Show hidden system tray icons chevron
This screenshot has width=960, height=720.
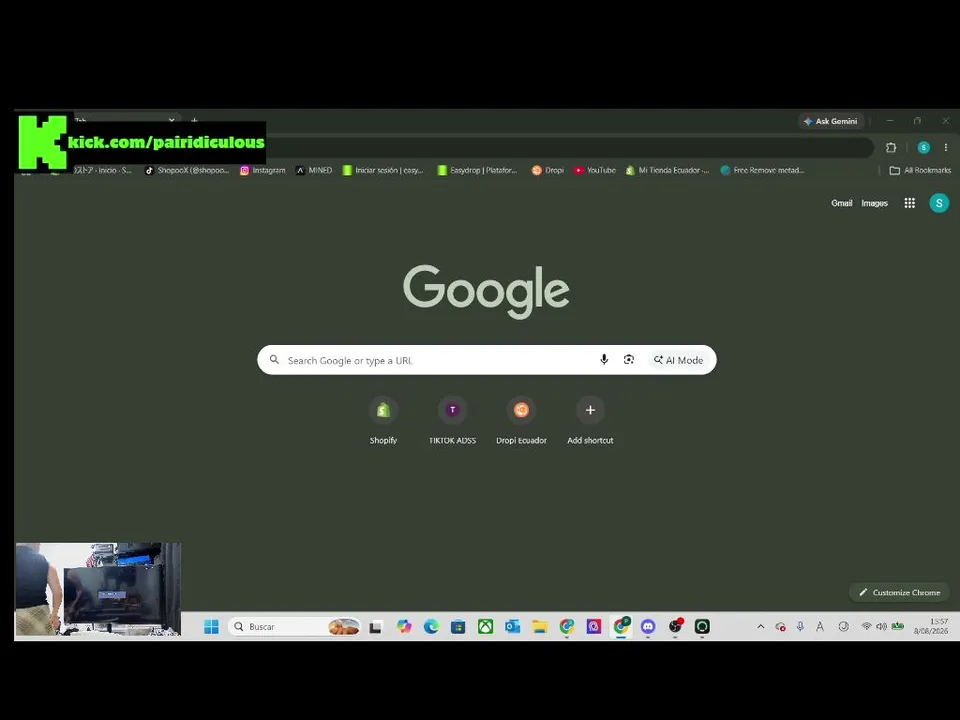point(760,626)
